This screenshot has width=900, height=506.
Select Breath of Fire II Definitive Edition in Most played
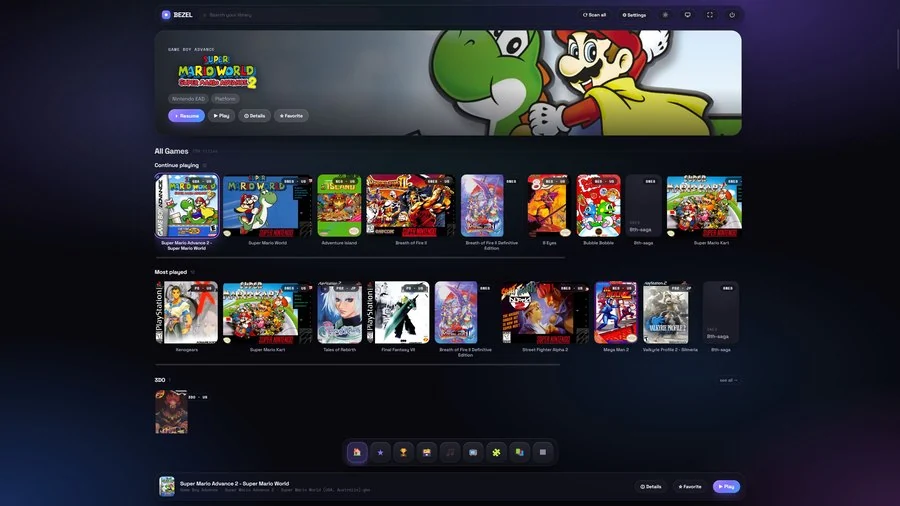click(456, 313)
